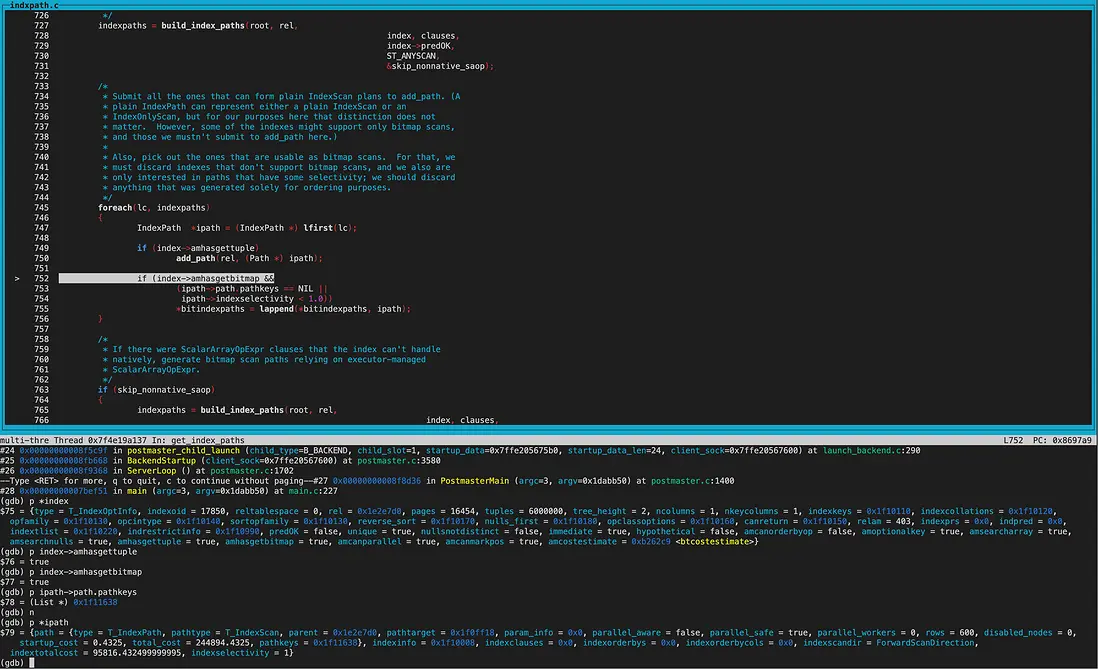This screenshot has width=1098, height=669.
Task: Click the $76 = true output line
Action: [24, 562]
